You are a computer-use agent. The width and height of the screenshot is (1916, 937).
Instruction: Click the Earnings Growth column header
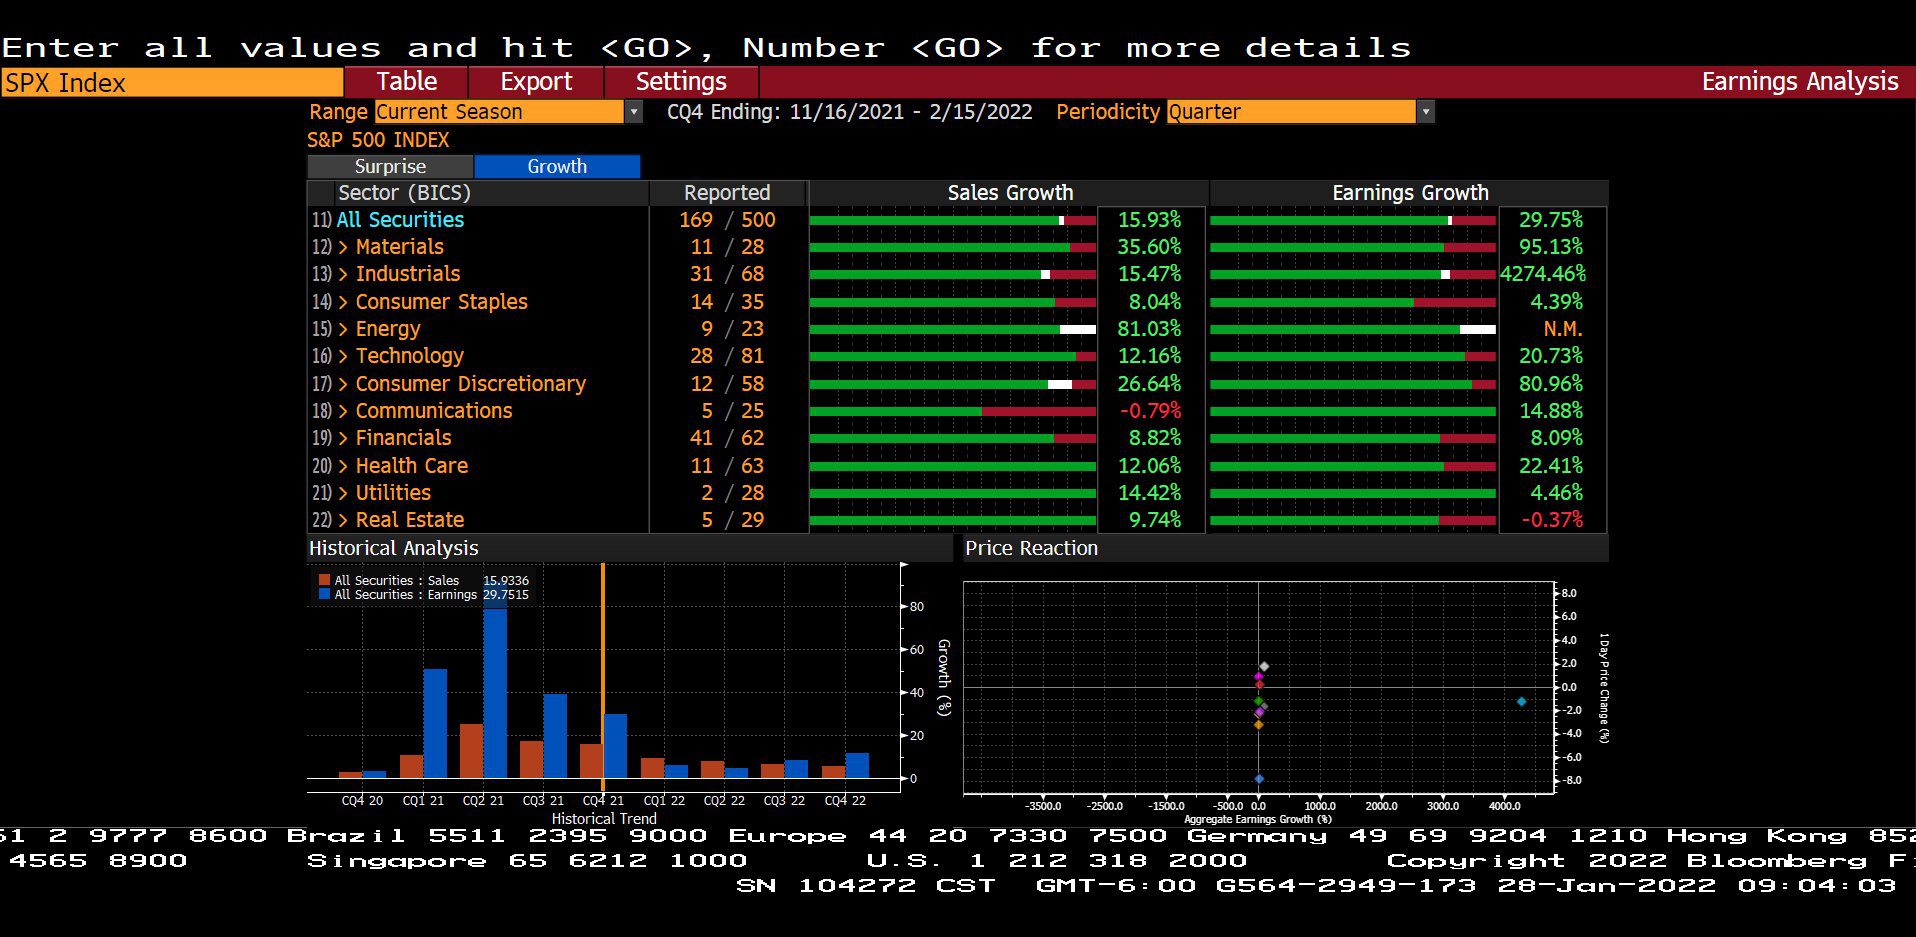[1410, 193]
